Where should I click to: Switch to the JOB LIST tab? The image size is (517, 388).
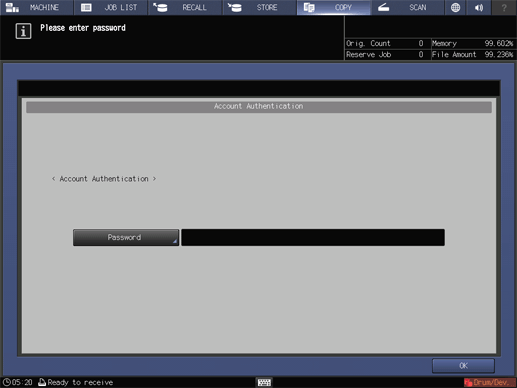pos(111,7)
